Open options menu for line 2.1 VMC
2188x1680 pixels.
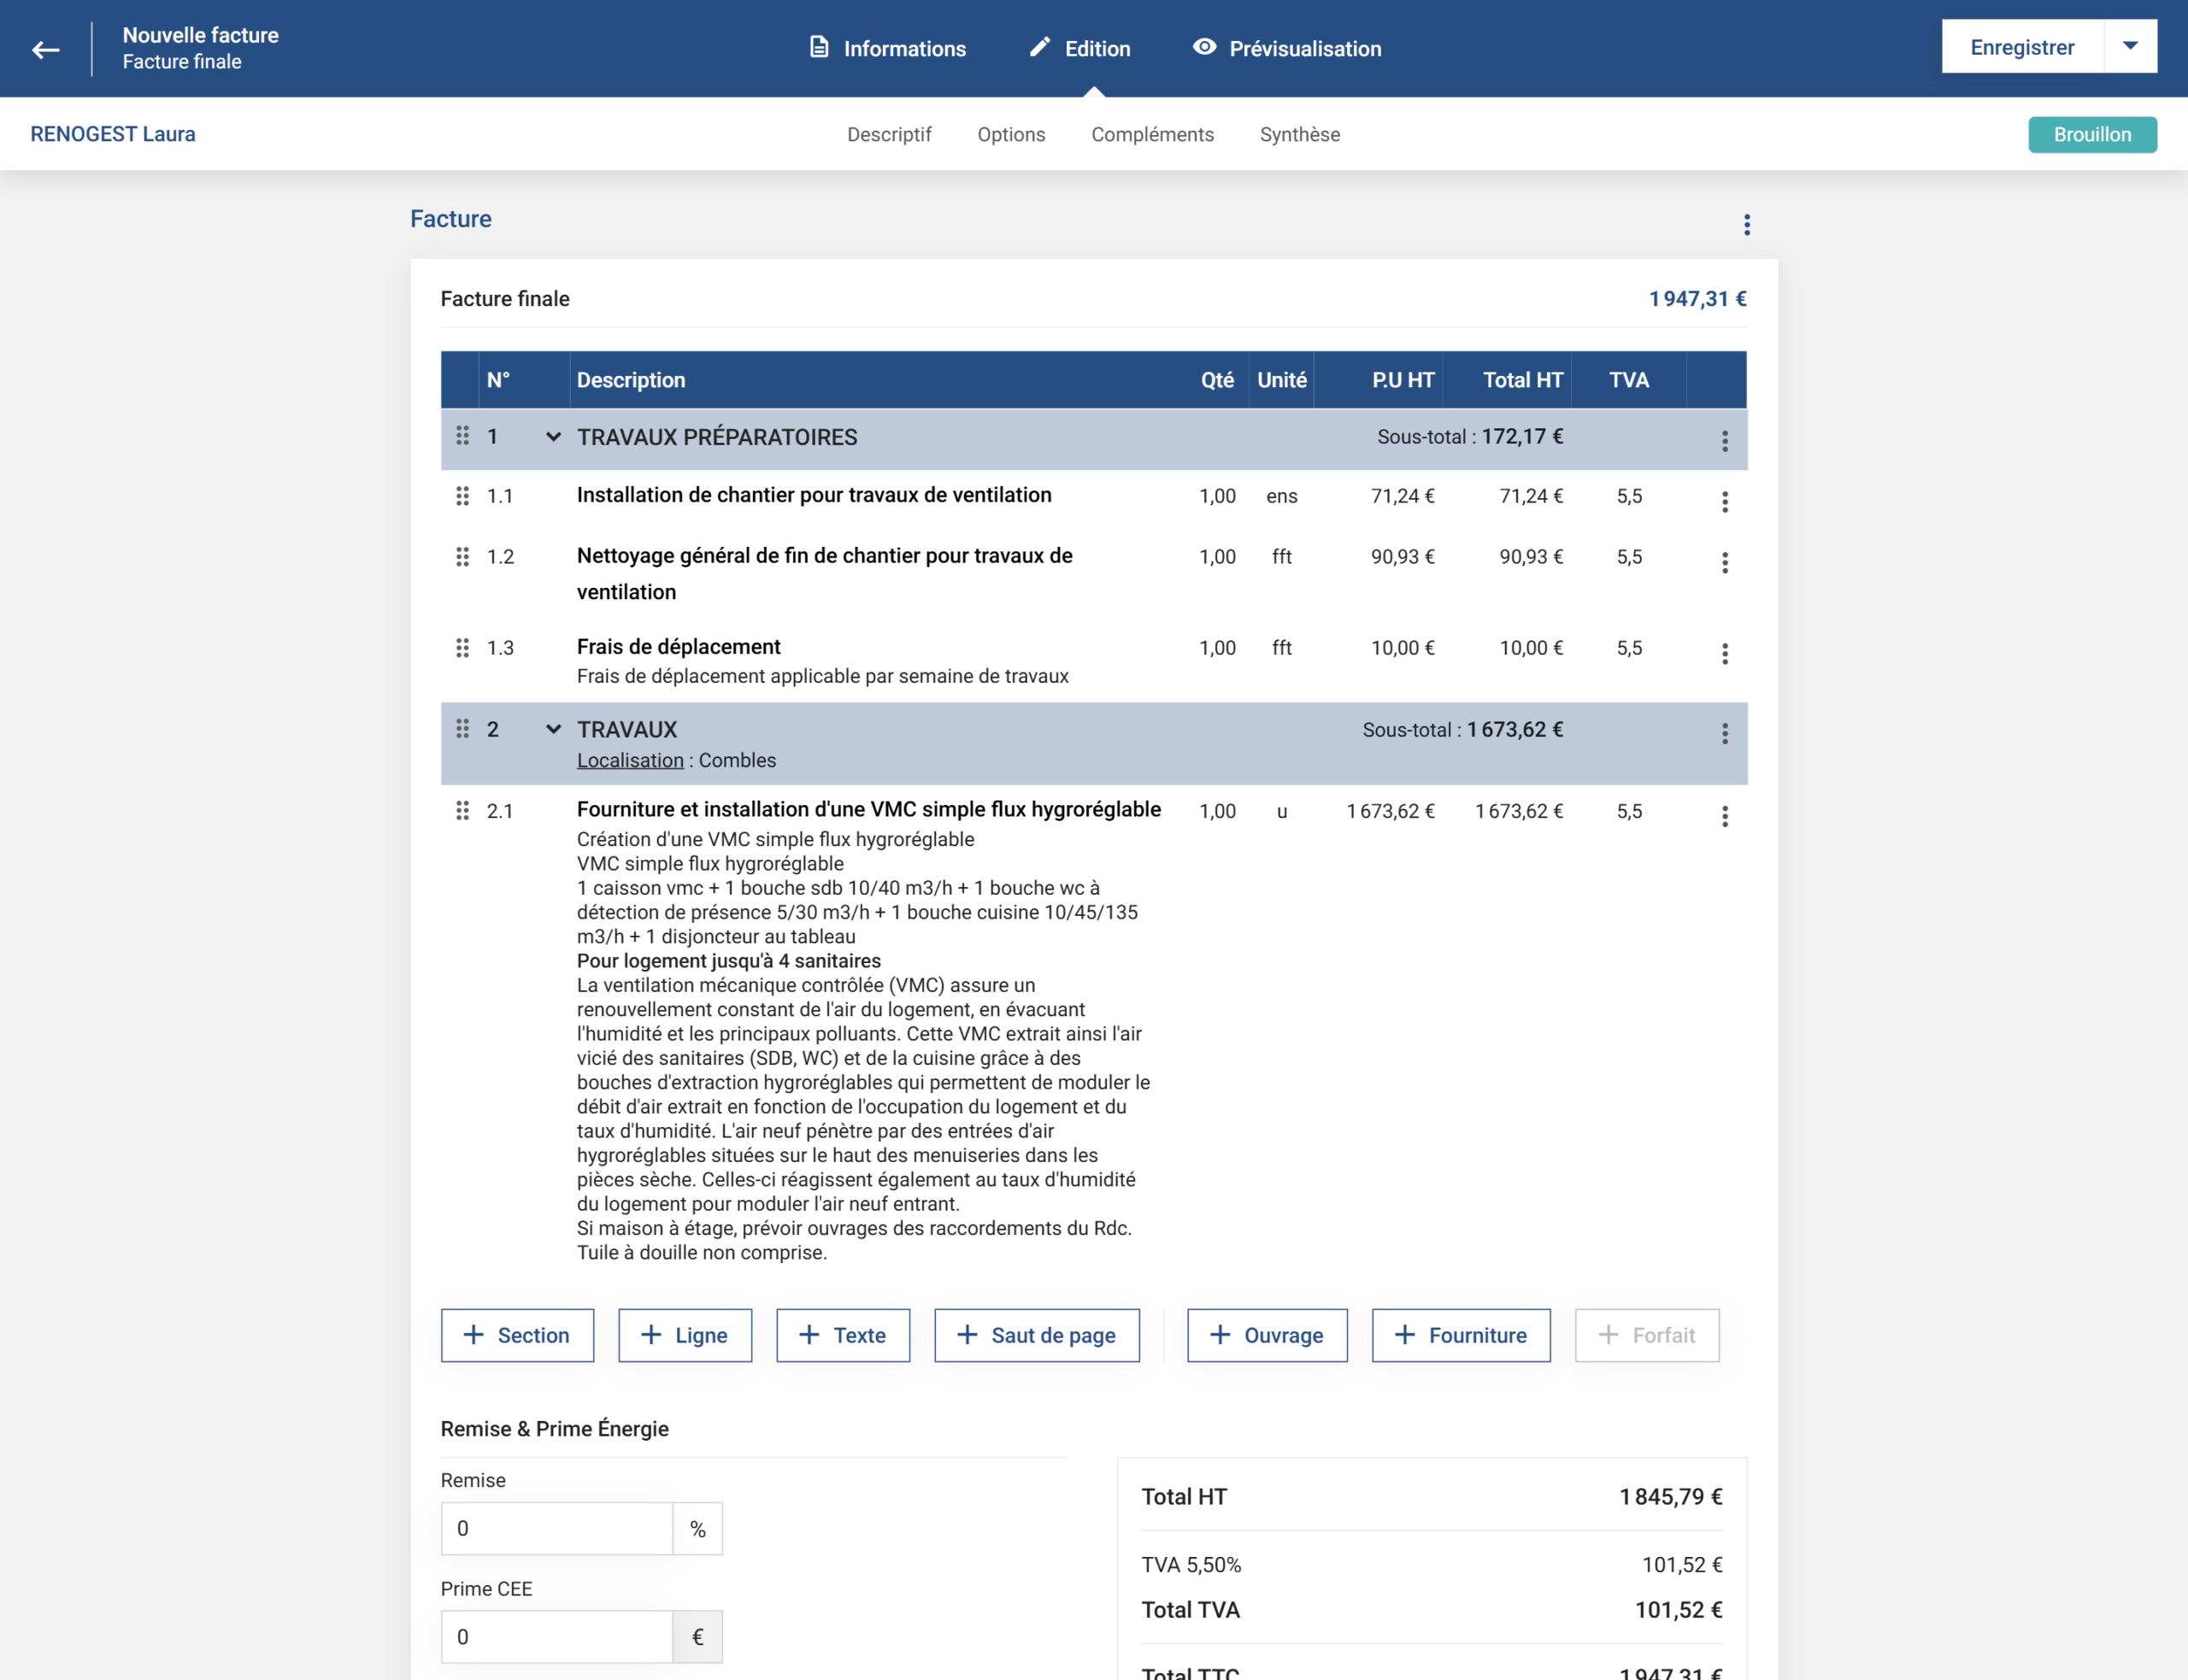click(1724, 817)
